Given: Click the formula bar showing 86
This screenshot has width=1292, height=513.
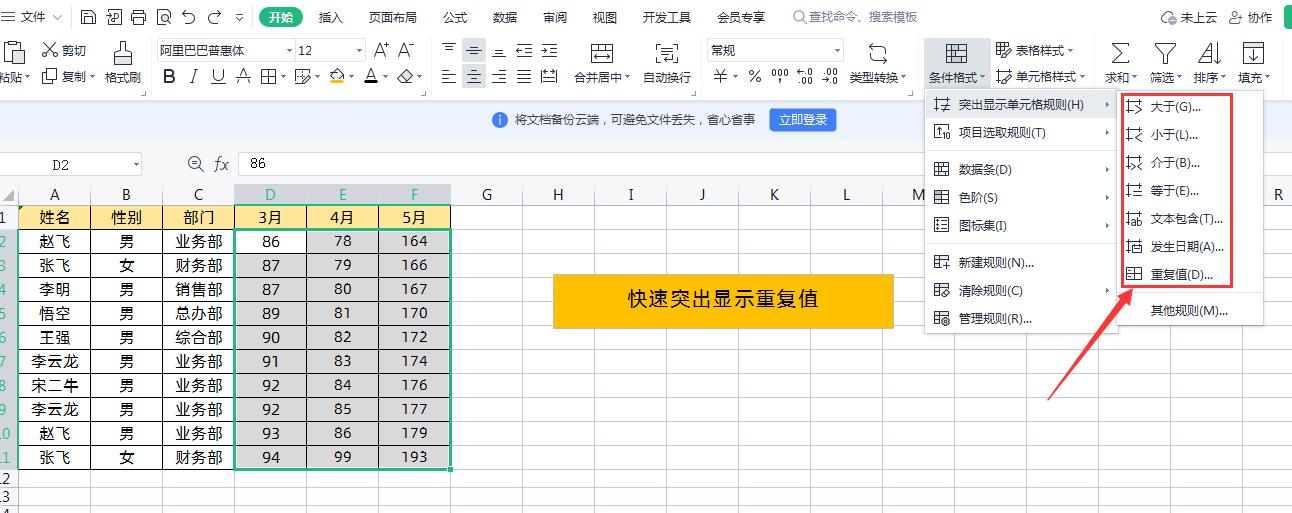Looking at the screenshot, I should [765, 164].
